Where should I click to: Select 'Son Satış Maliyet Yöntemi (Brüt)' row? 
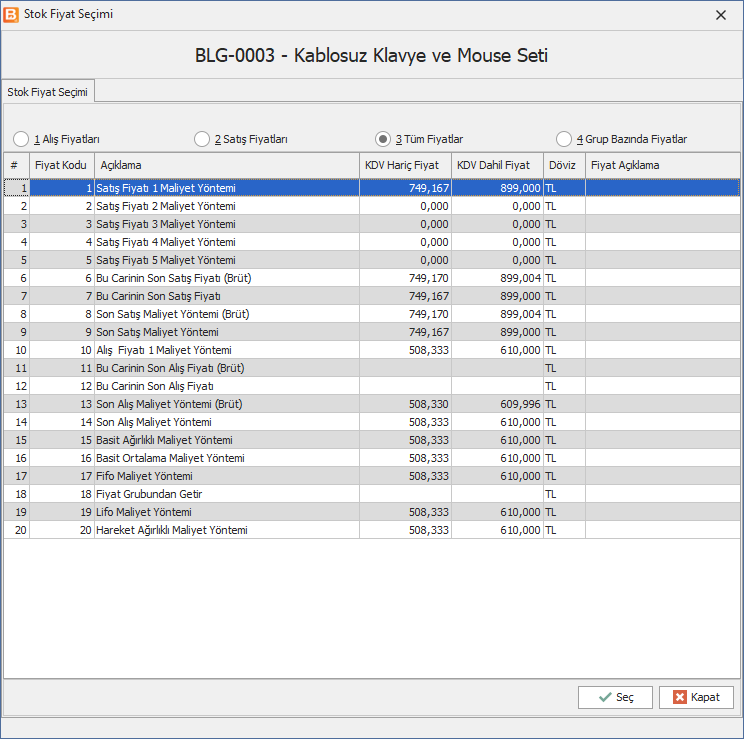coord(372,314)
